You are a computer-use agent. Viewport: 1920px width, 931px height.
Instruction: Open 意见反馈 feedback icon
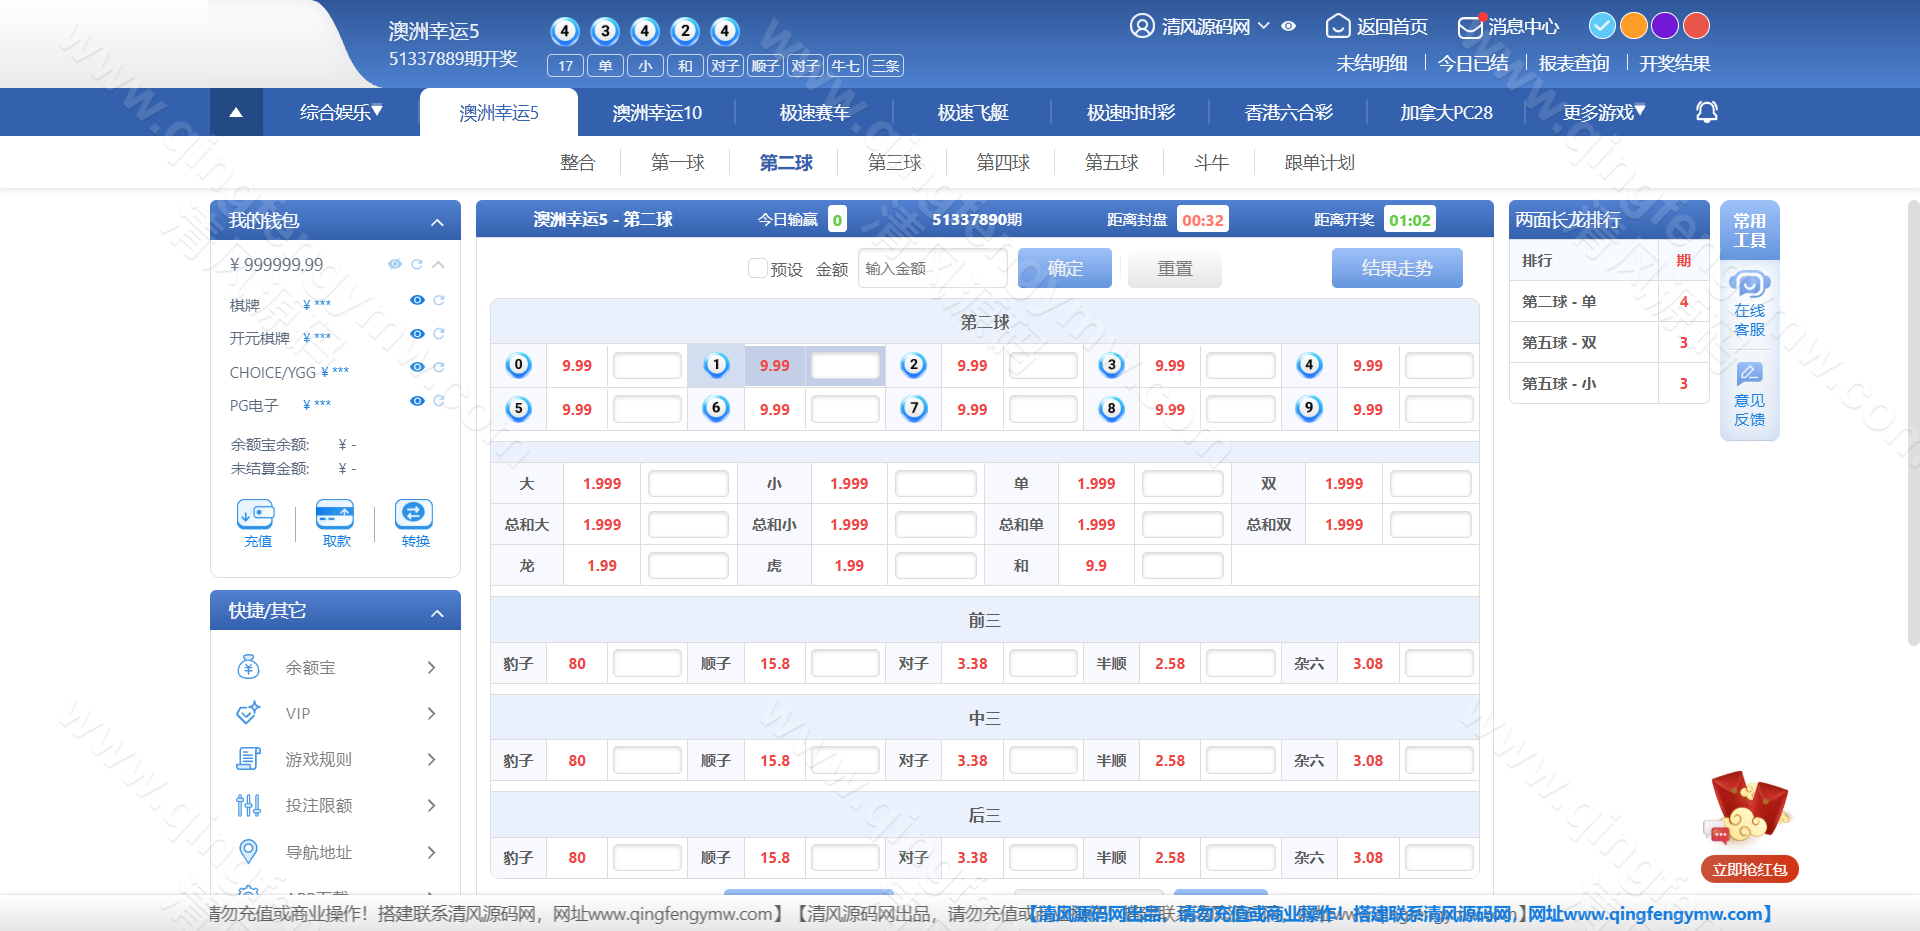point(1749,375)
